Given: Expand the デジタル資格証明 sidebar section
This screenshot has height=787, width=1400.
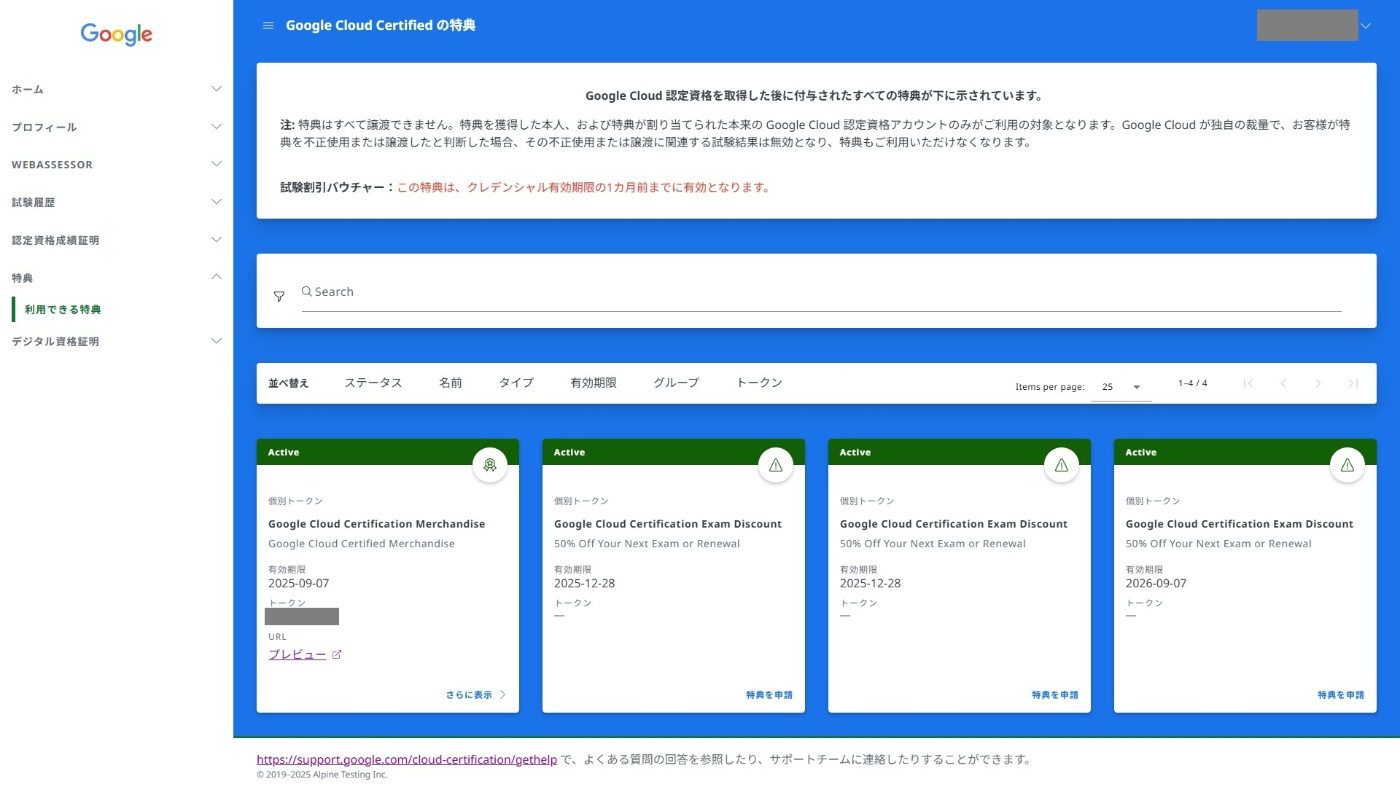Looking at the screenshot, I should click(x=117, y=341).
